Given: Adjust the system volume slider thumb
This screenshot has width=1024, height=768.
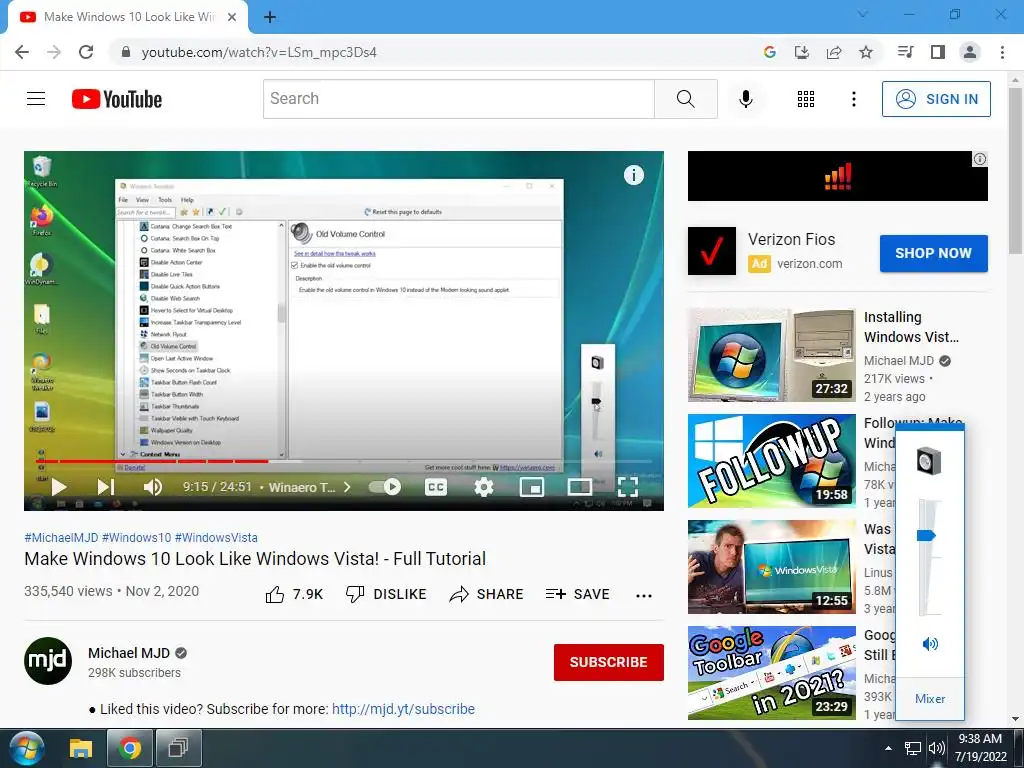Looking at the screenshot, I should pyautogui.click(x=927, y=536).
